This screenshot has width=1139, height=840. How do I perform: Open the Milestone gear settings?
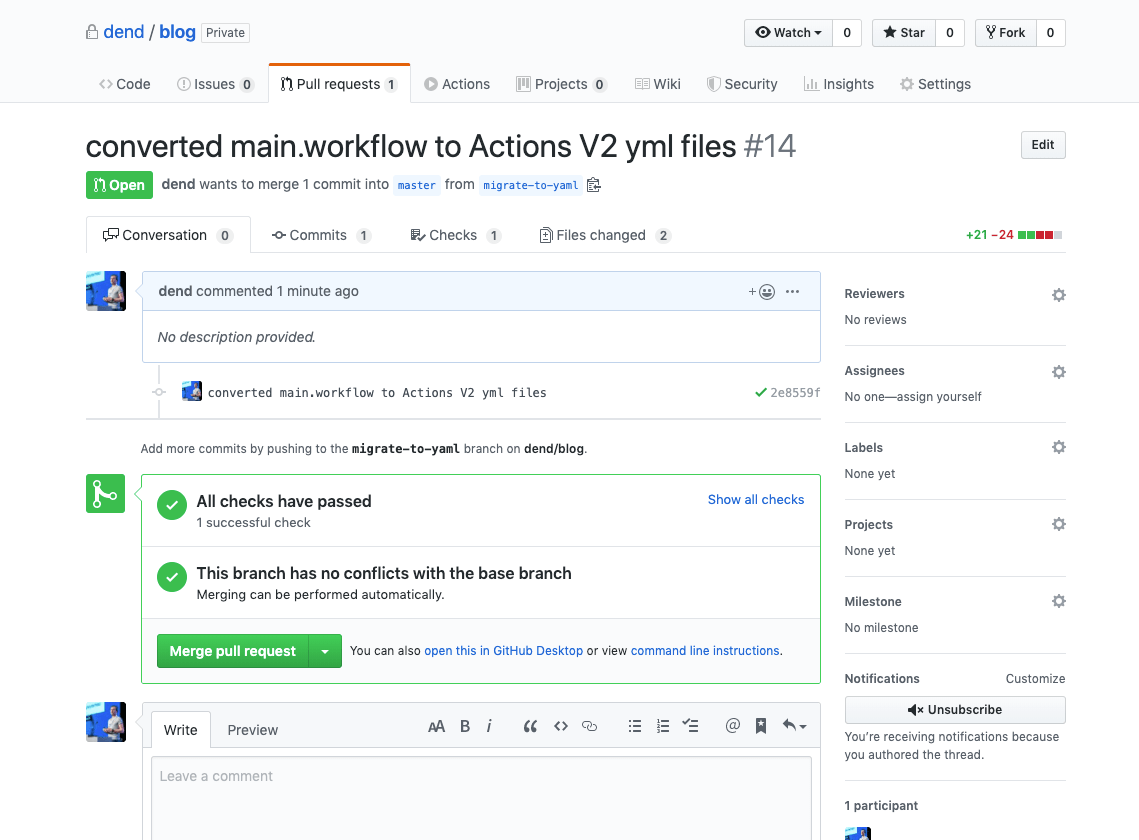[x=1058, y=601]
